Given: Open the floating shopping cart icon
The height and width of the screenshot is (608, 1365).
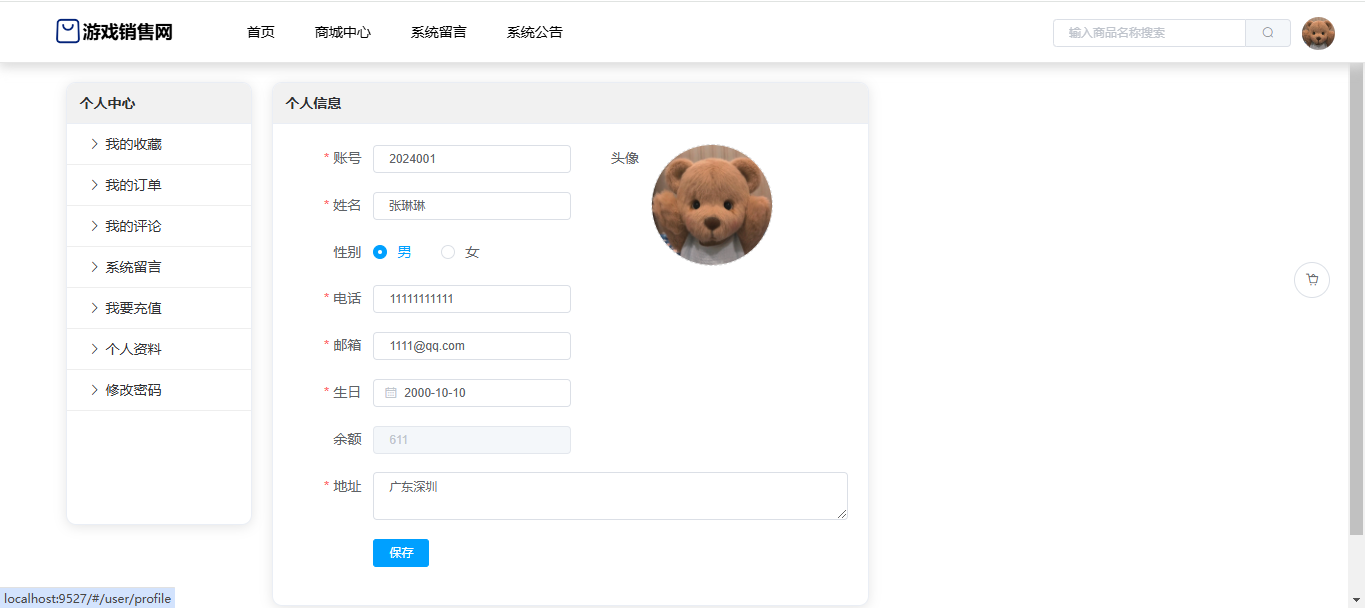Looking at the screenshot, I should [1312, 280].
